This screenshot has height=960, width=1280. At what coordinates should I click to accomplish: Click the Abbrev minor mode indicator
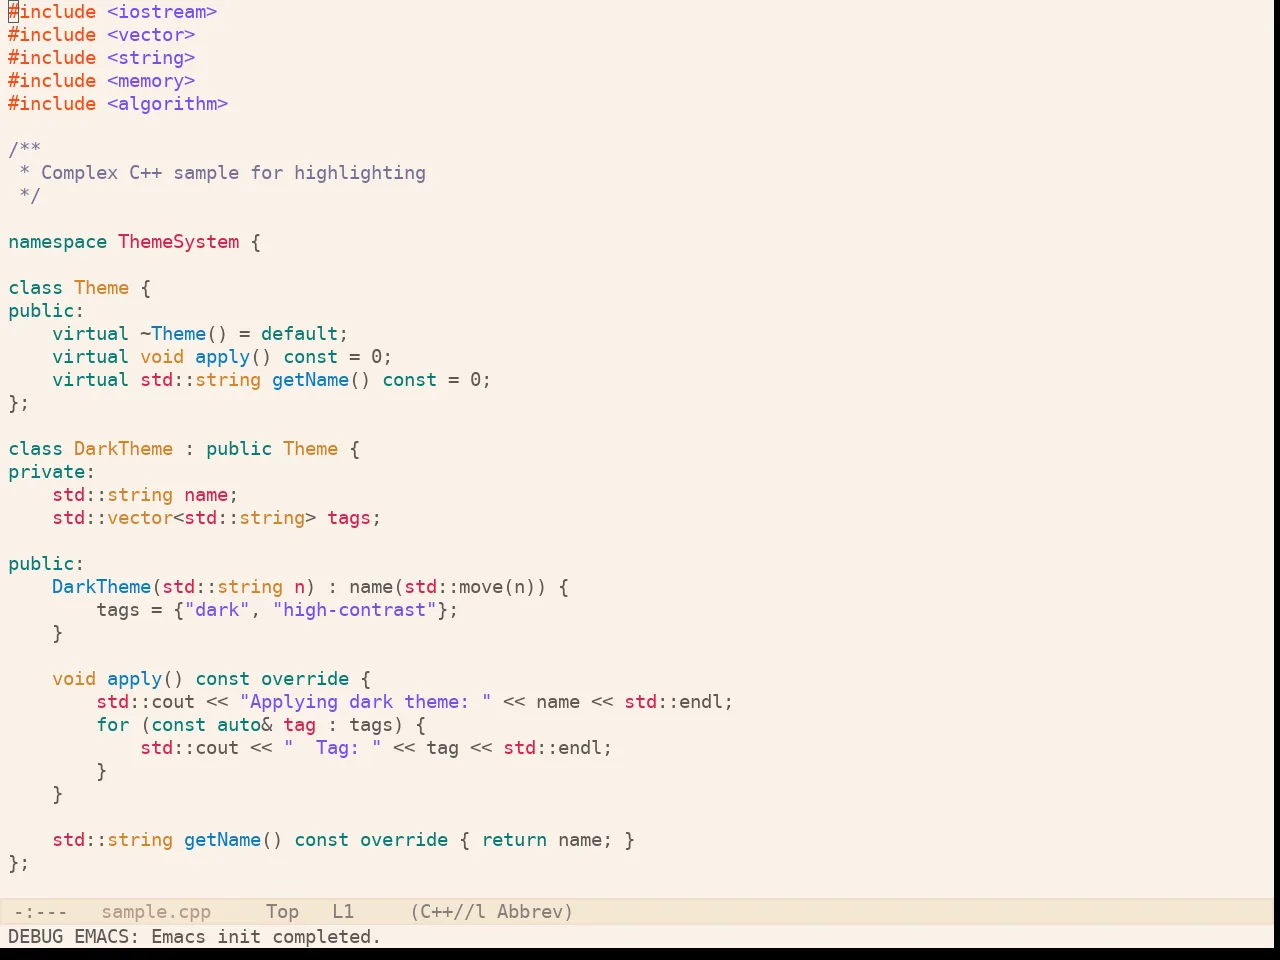(535, 912)
